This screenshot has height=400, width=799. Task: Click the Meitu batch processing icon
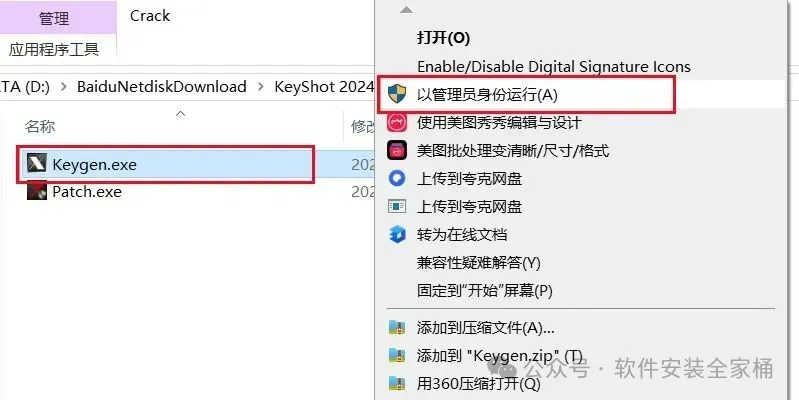pyautogui.click(x=397, y=151)
